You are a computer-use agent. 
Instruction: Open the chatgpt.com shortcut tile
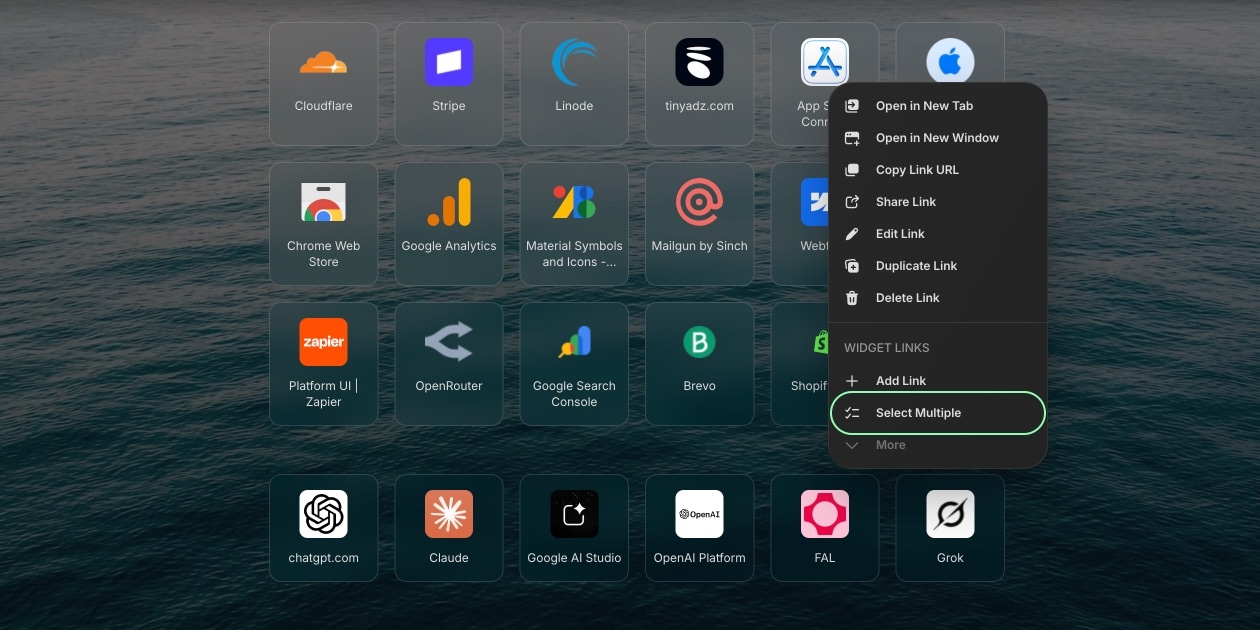click(x=323, y=528)
